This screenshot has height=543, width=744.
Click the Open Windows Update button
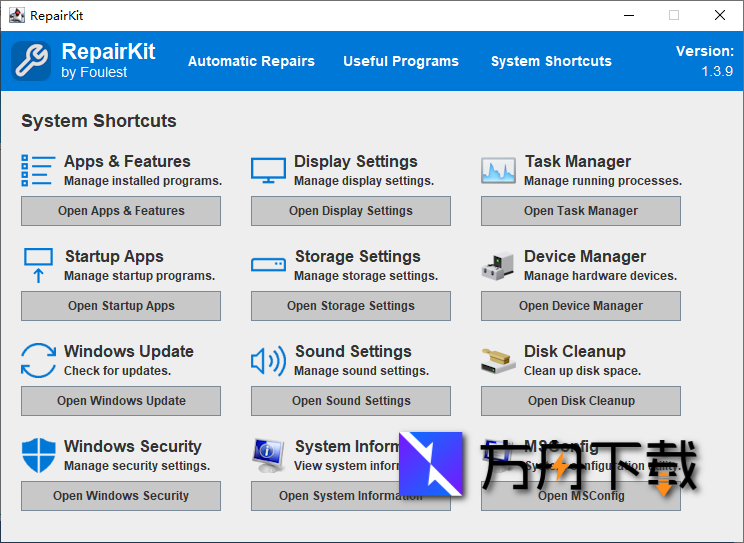point(121,401)
